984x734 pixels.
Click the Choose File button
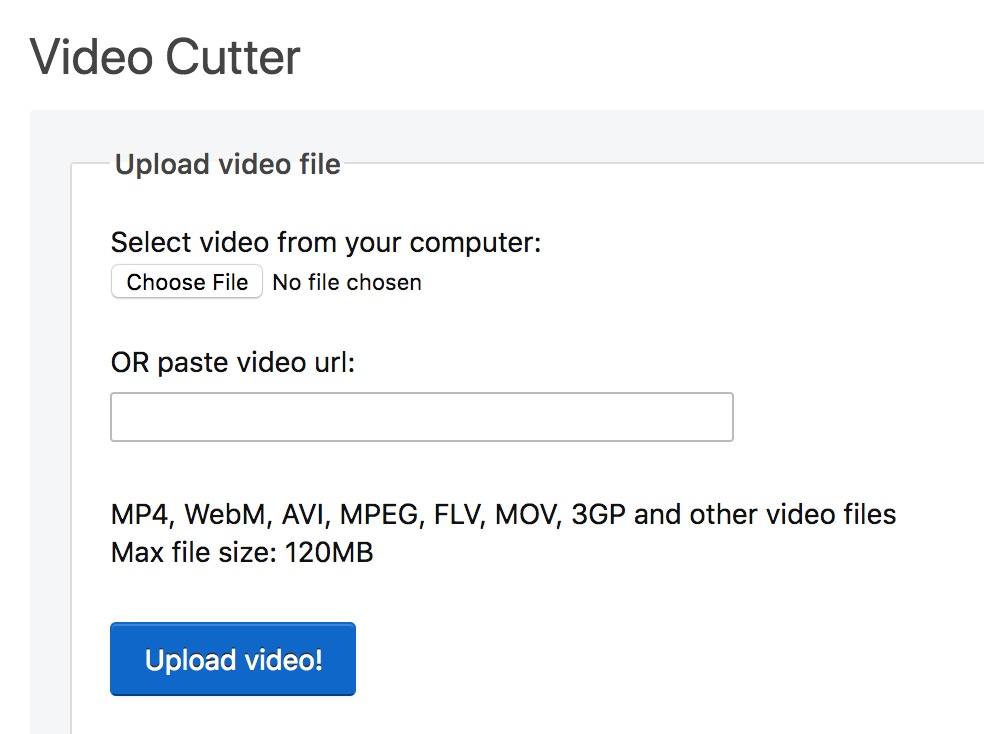pyautogui.click(x=186, y=282)
